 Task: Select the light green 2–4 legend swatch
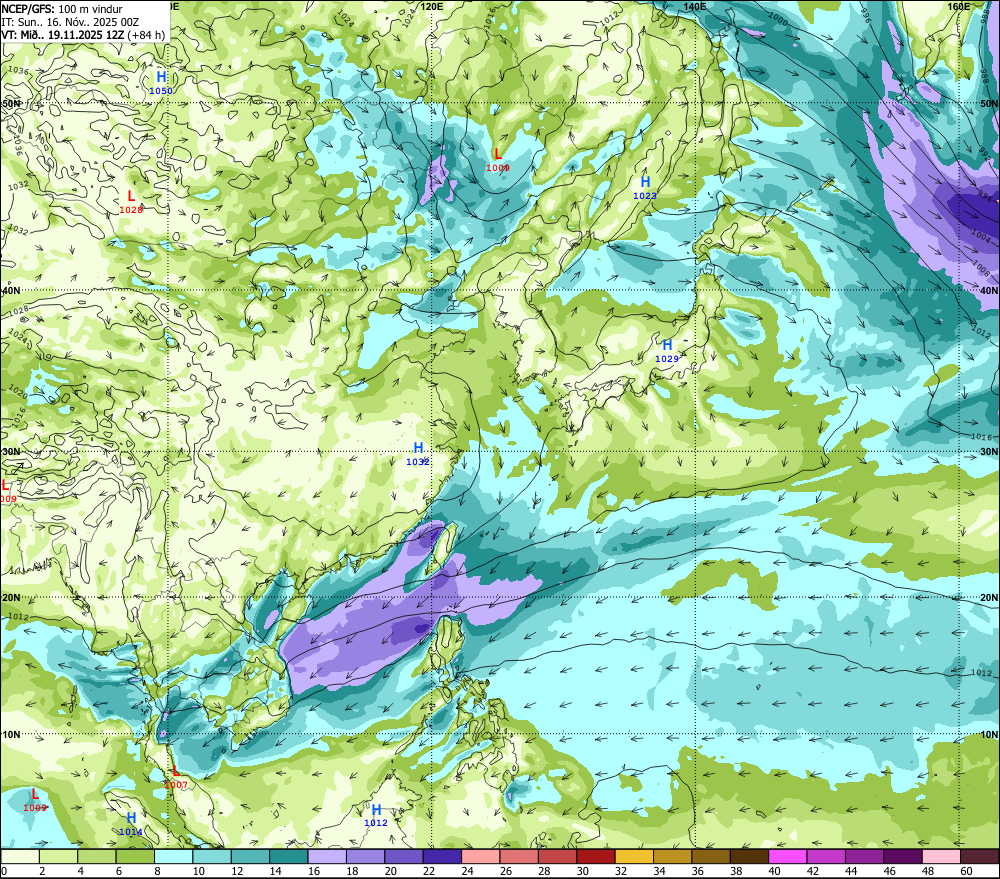click(x=58, y=856)
